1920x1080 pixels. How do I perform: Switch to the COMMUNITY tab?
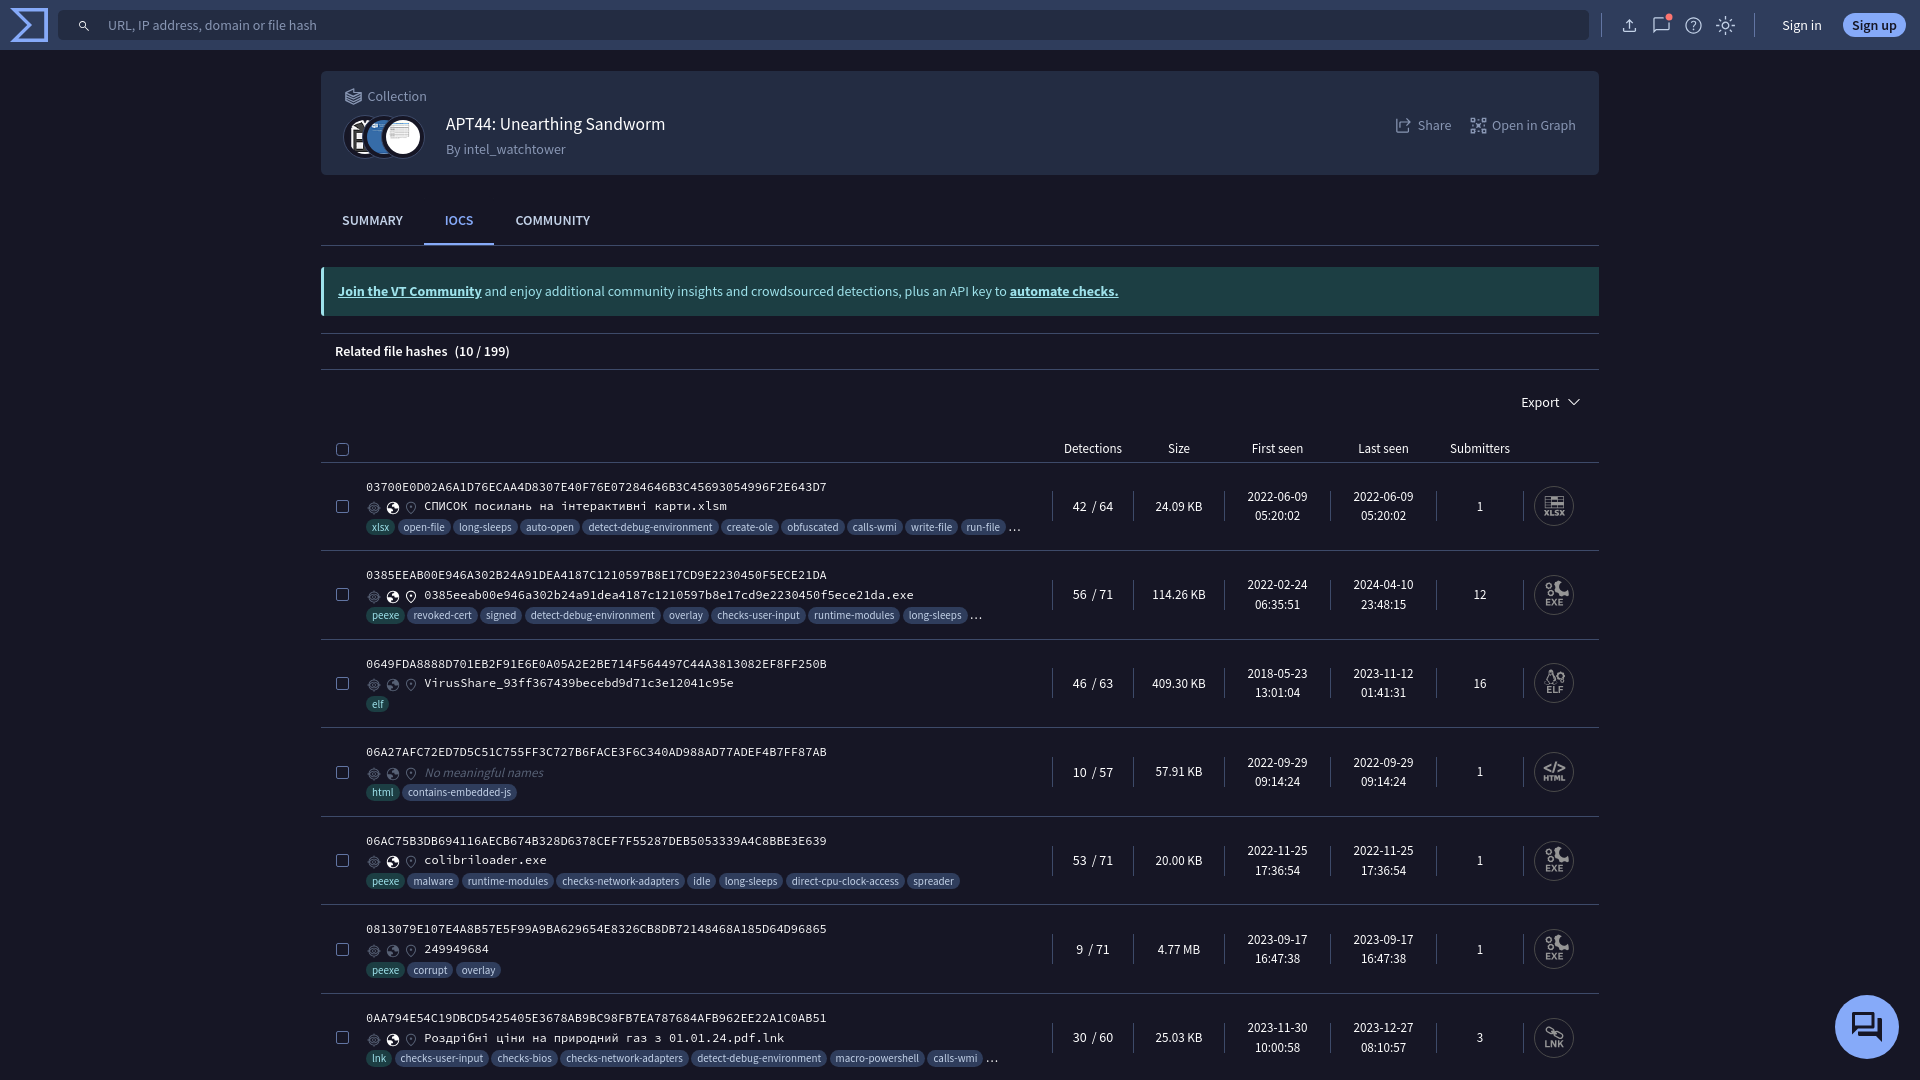pos(553,220)
